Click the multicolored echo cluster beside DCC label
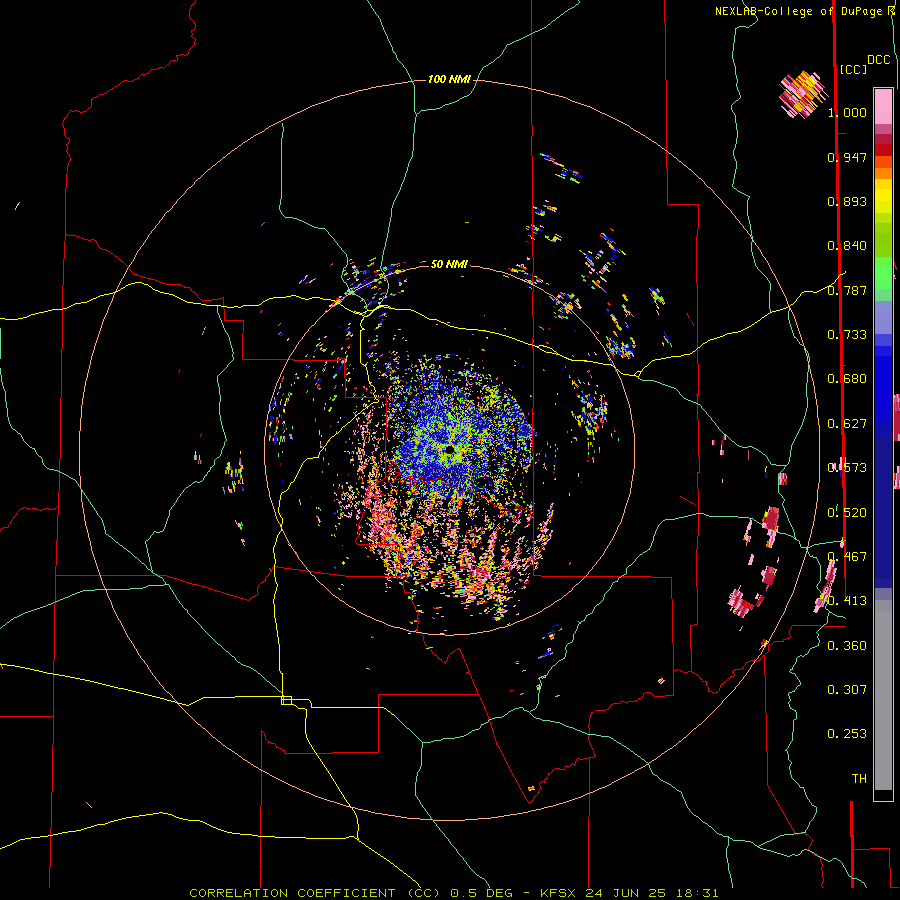The height and width of the screenshot is (900, 900). tap(804, 94)
